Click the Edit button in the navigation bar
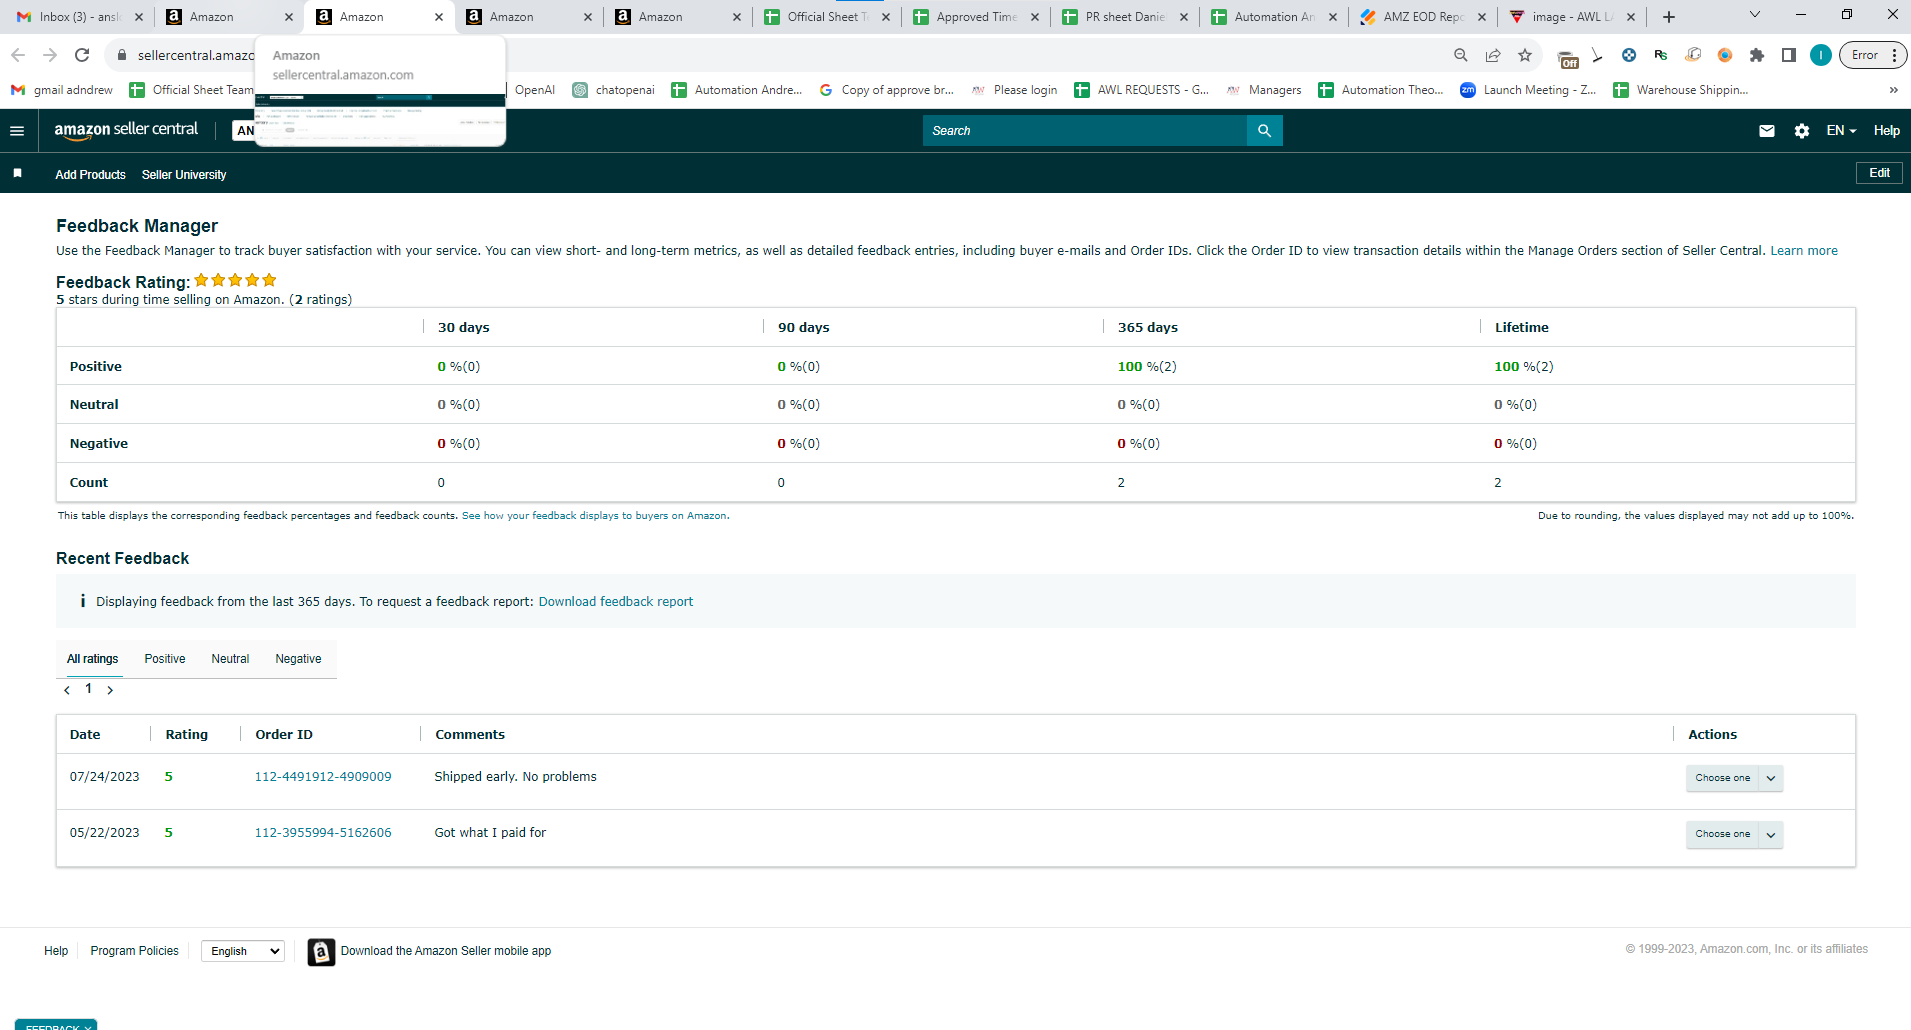This screenshot has width=1911, height=1030. pos(1879,173)
